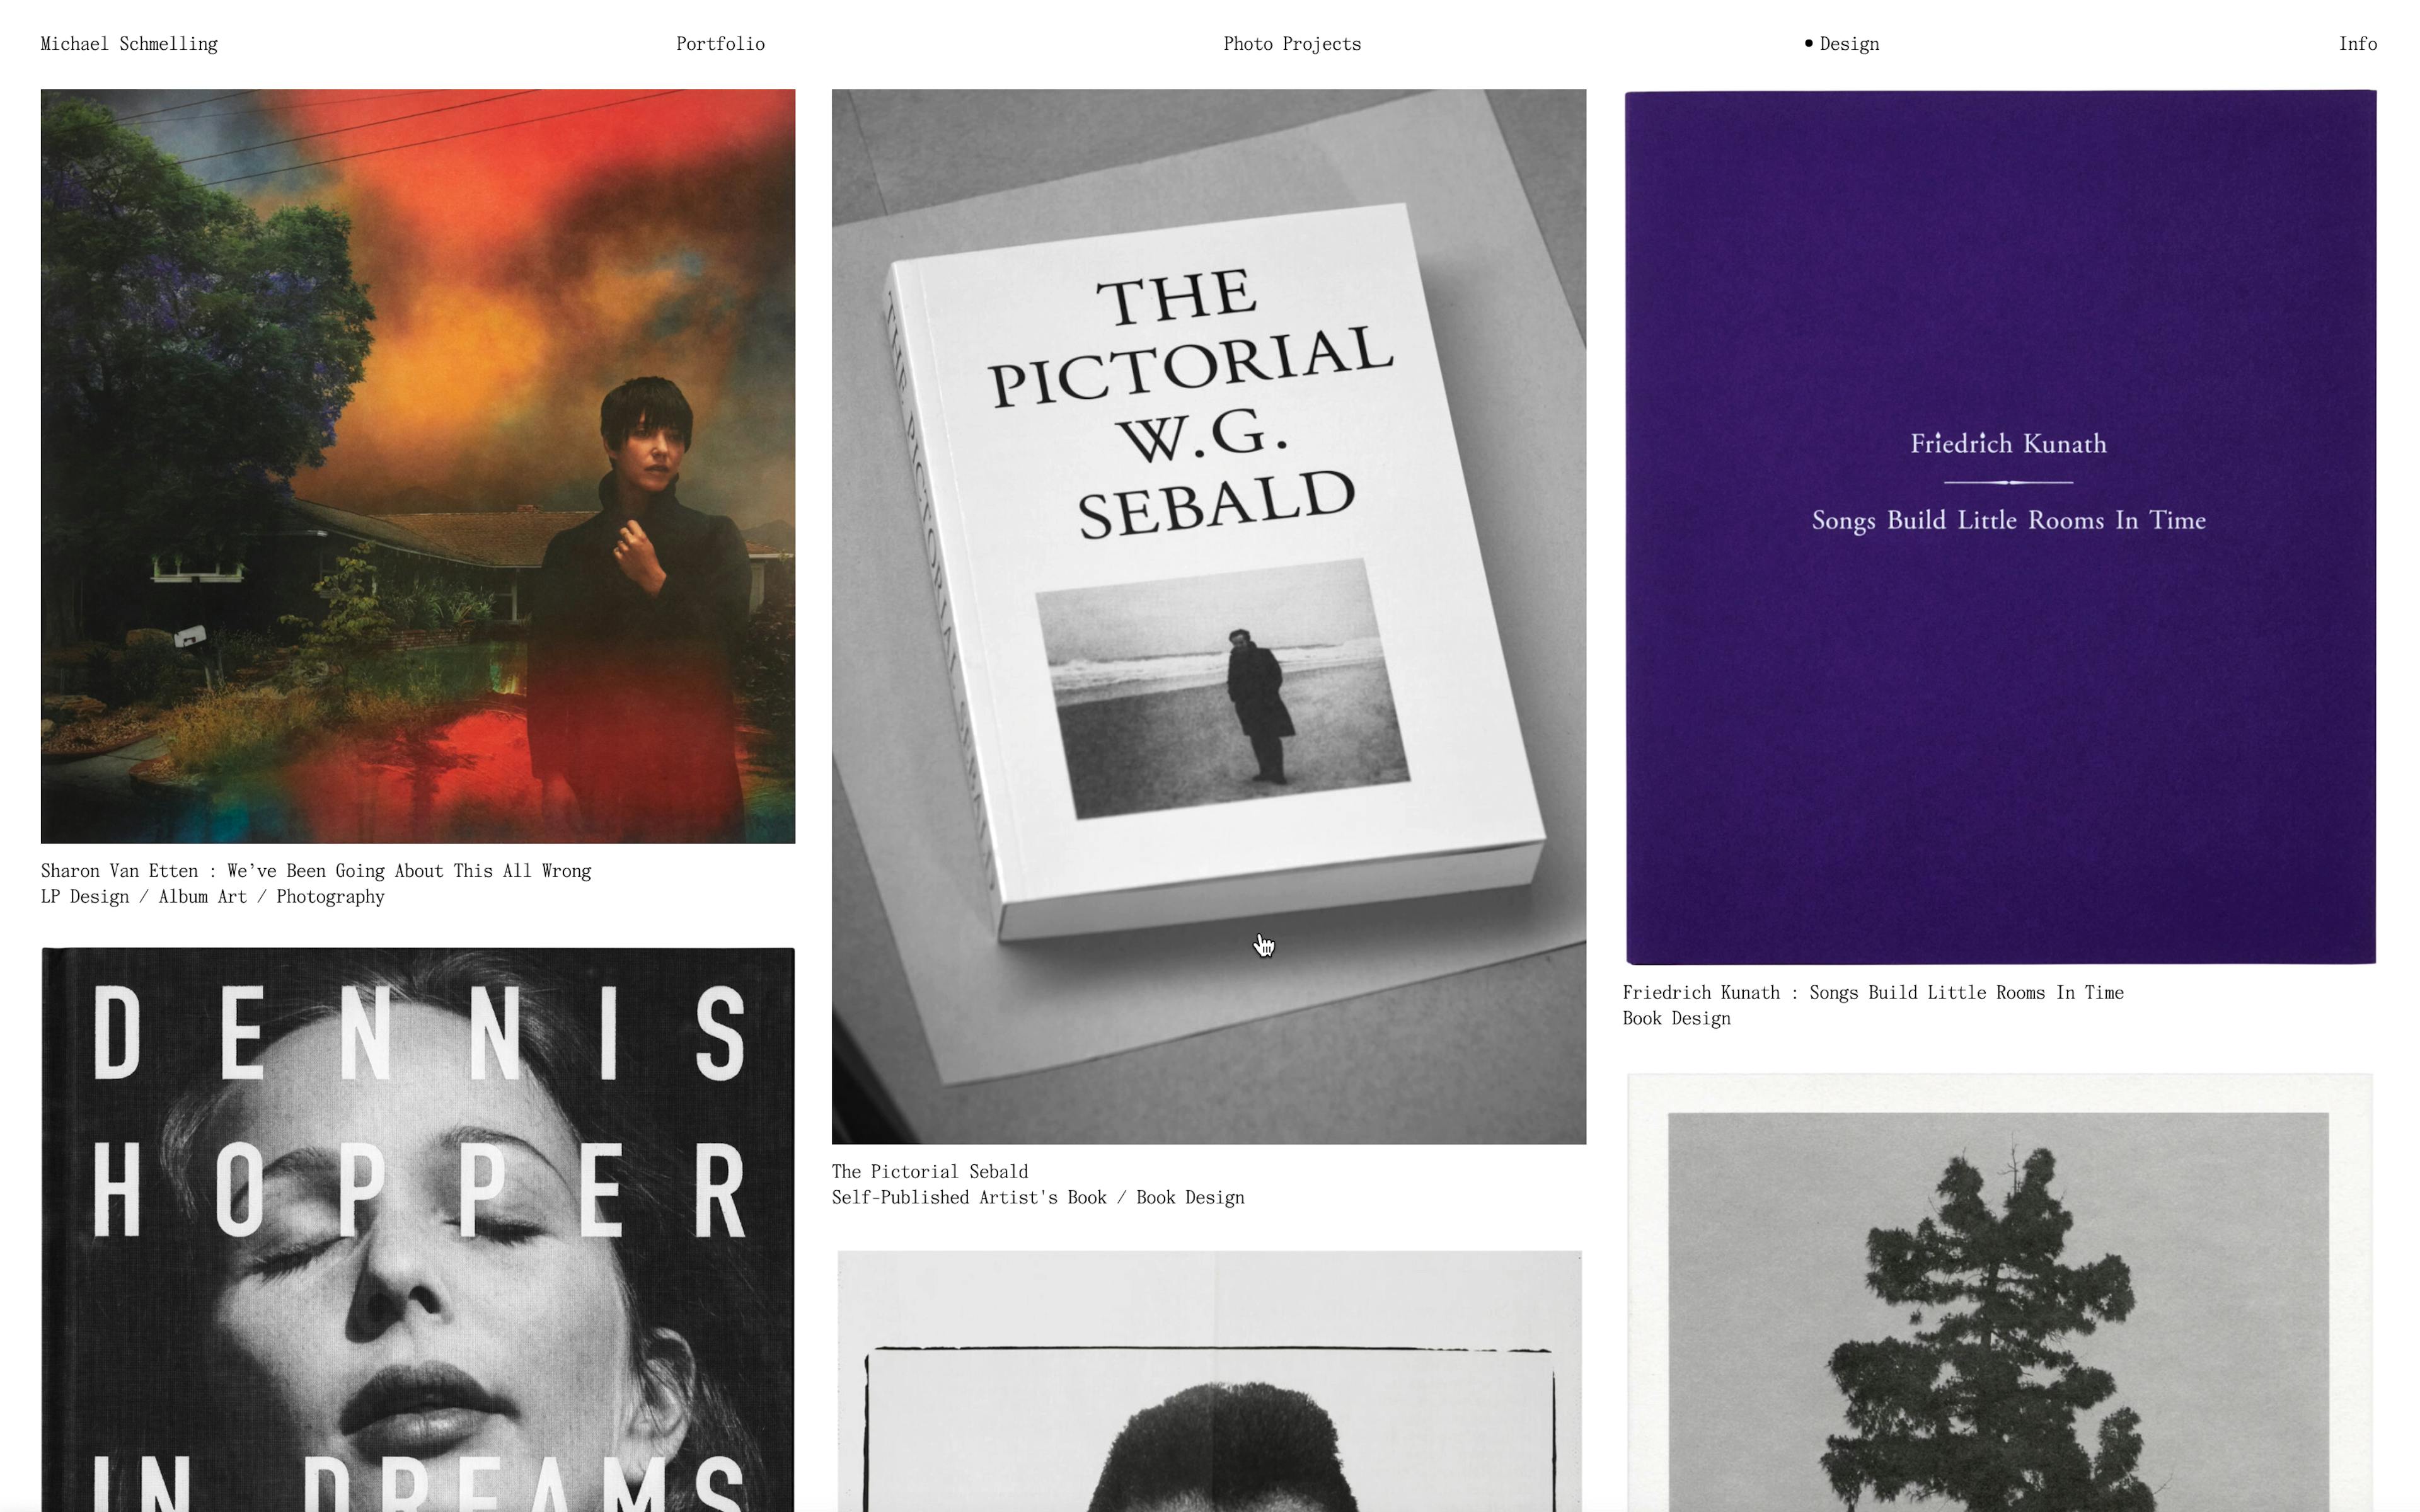Image resolution: width=2420 pixels, height=1512 pixels.
Task: Open Dennis Hopper In Dreams cover
Action: 418,1230
